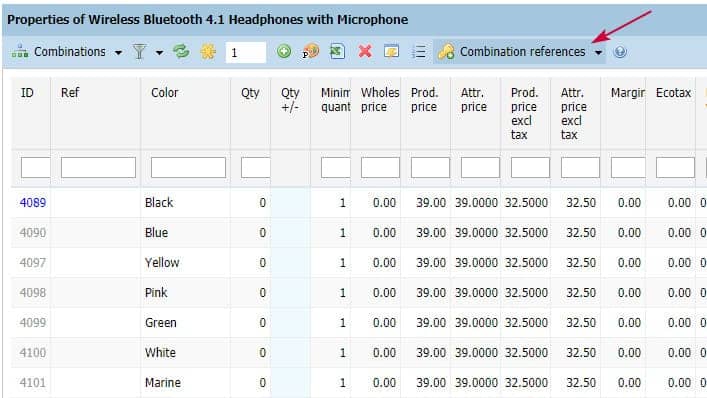Image resolution: width=707 pixels, height=398 pixels.
Task: Click the Color filter input box
Action: (188, 167)
